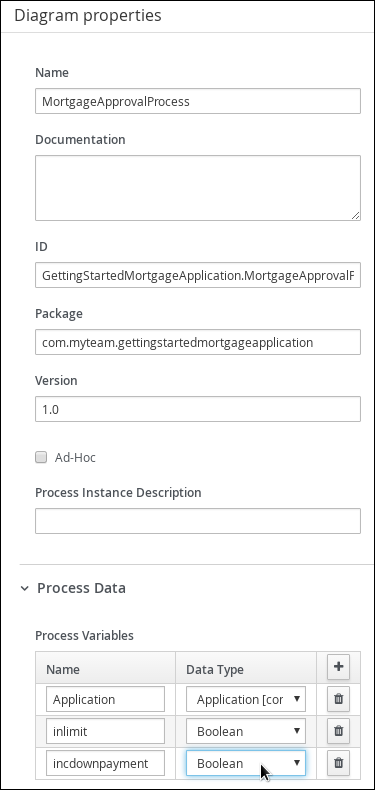Click the Process Variables label
This screenshot has height=790, width=375.
pos(84,635)
